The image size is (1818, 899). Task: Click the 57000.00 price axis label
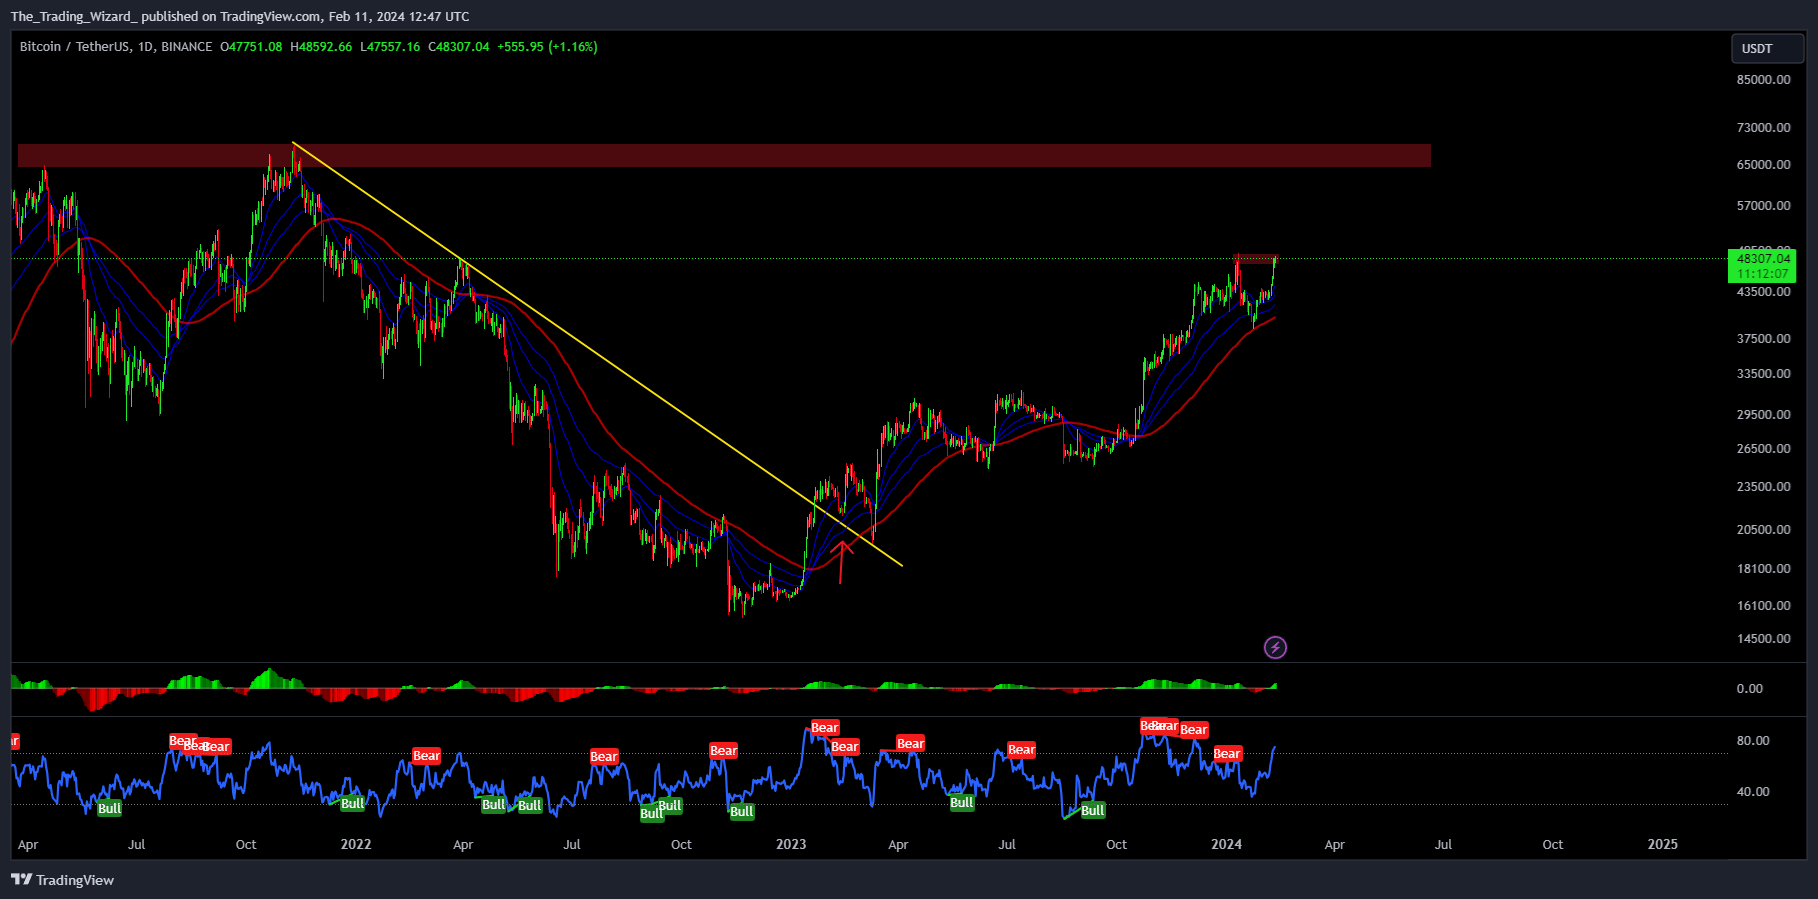[x=1763, y=206]
